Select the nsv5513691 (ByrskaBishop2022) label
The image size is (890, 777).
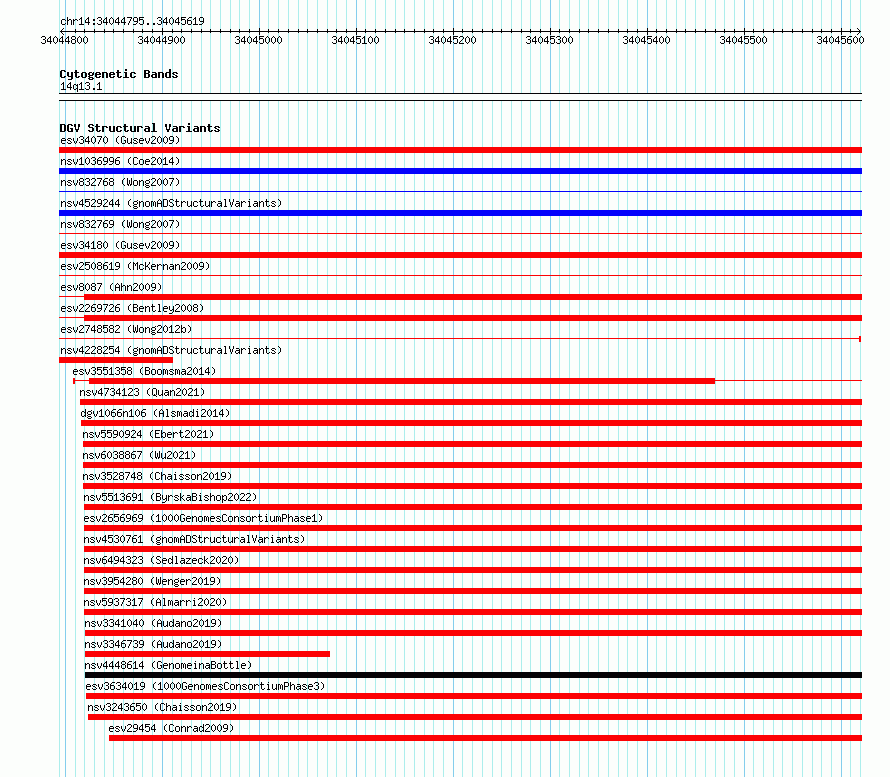(x=170, y=497)
